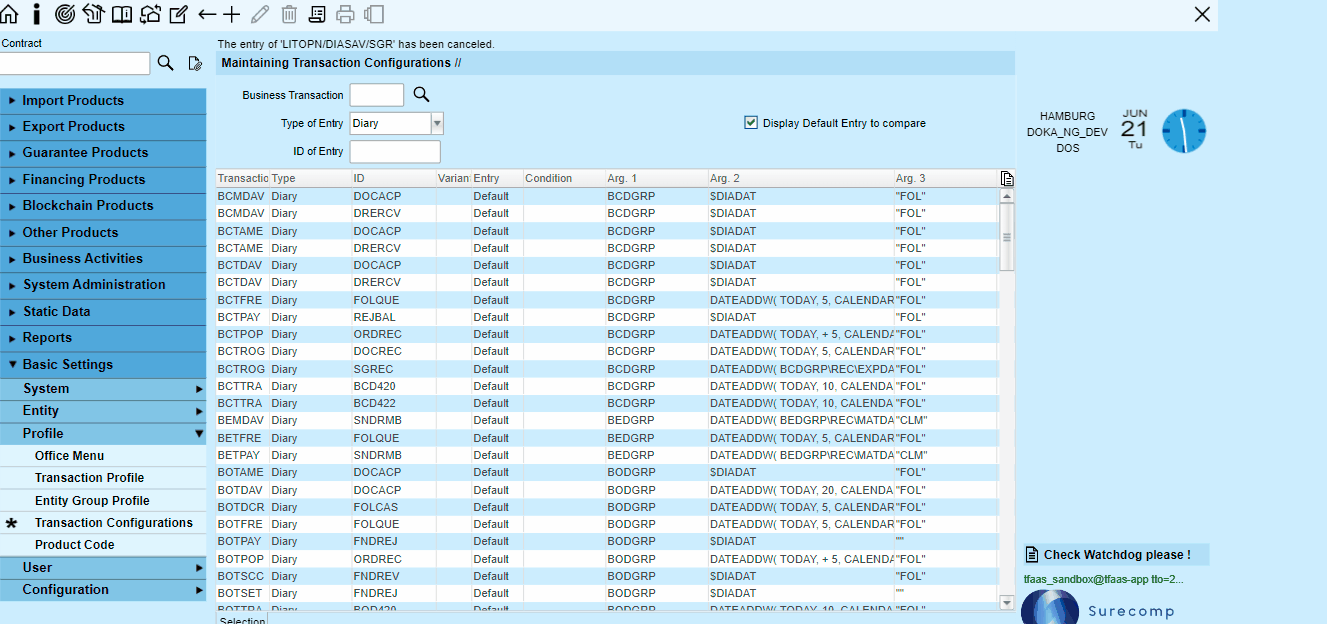Expand Other Products menu
Image resolution: width=1327 pixels, height=624 pixels.
[x=103, y=232]
